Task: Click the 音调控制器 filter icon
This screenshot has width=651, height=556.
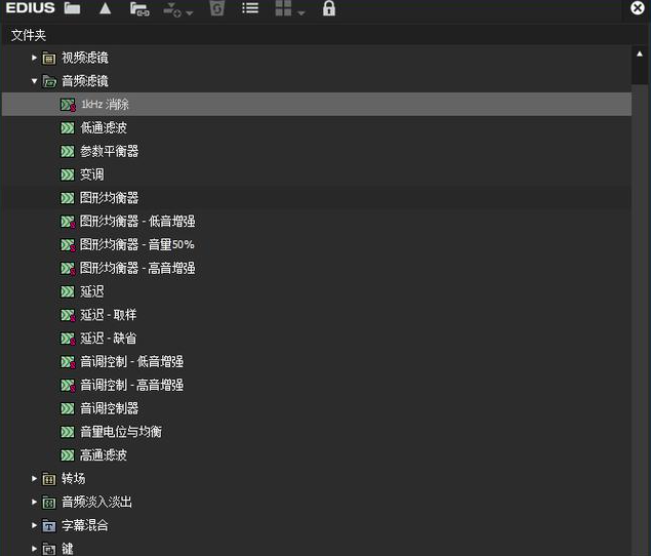Action: (67, 409)
